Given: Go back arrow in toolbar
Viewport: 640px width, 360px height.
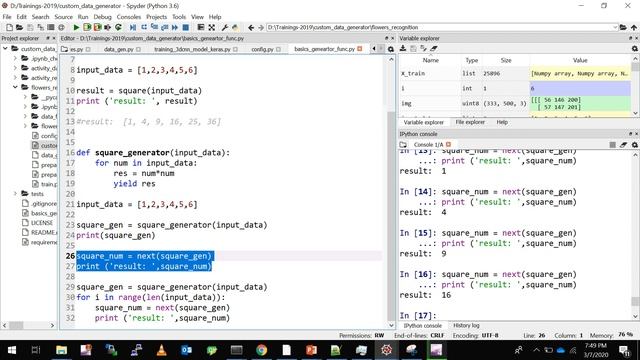Looking at the screenshot, I should tap(251, 27).
